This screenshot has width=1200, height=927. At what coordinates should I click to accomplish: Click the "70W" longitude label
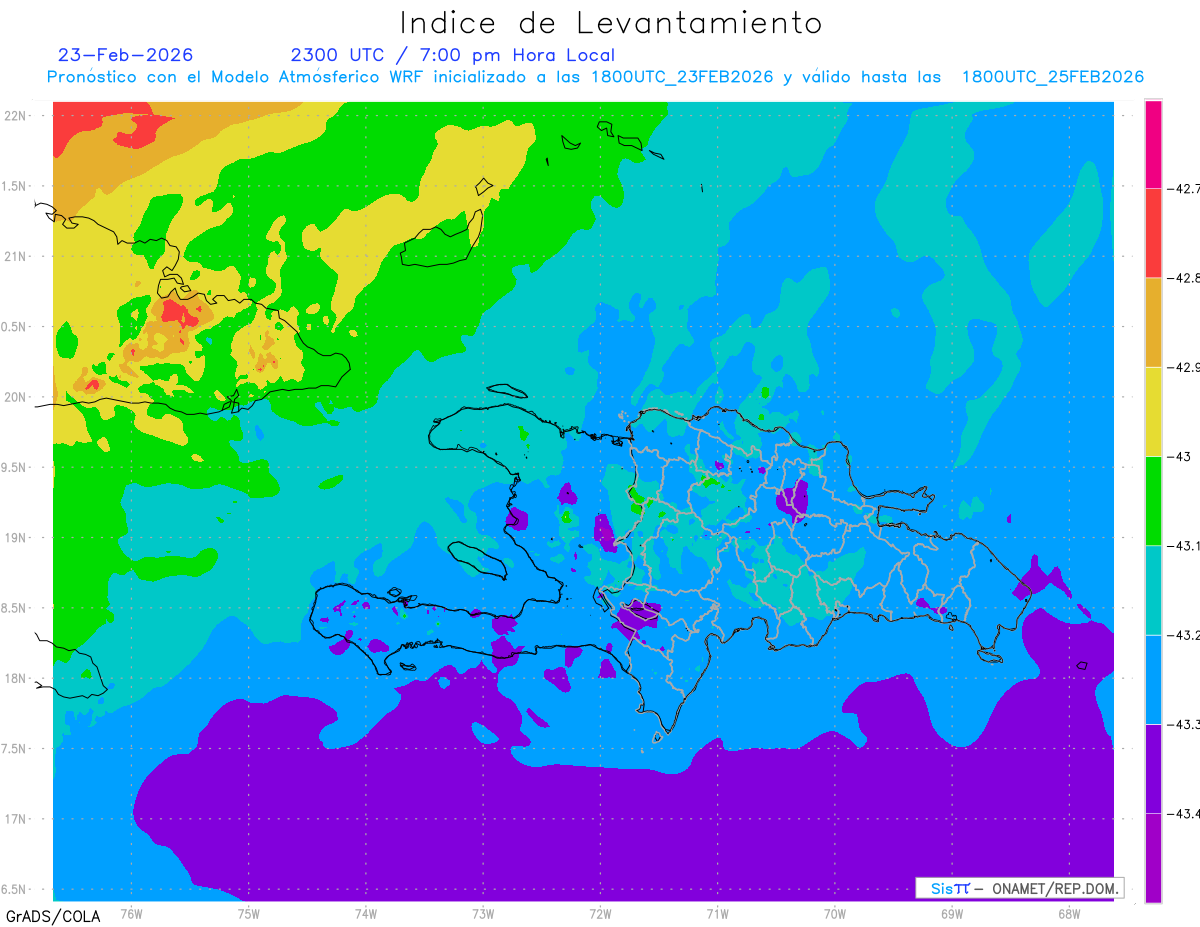[x=834, y=913]
